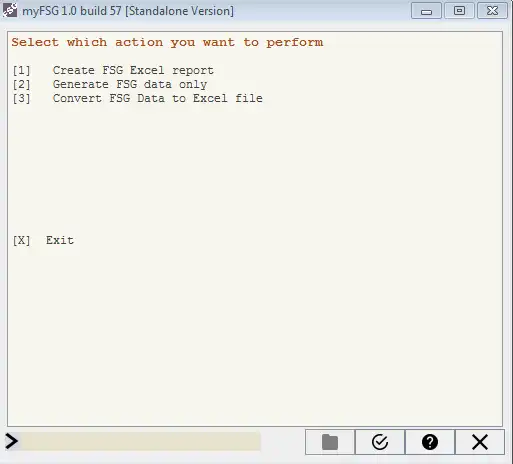
Task: Confirm with the checkmark circle button
Action: [380, 442]
